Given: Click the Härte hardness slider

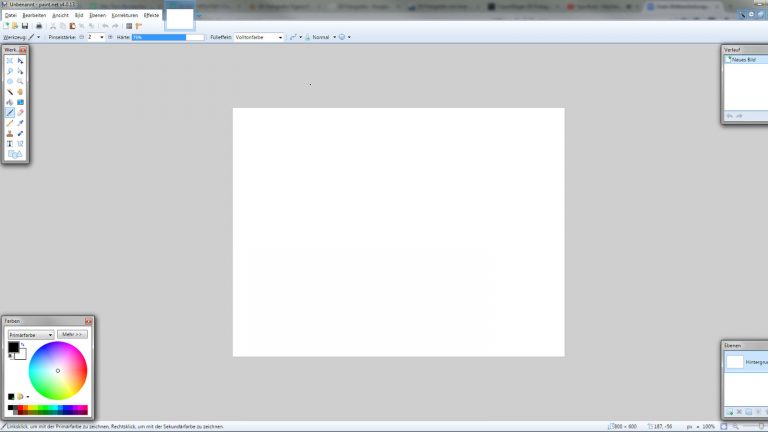Looking at the screenshot, I should tap(167, 37).
